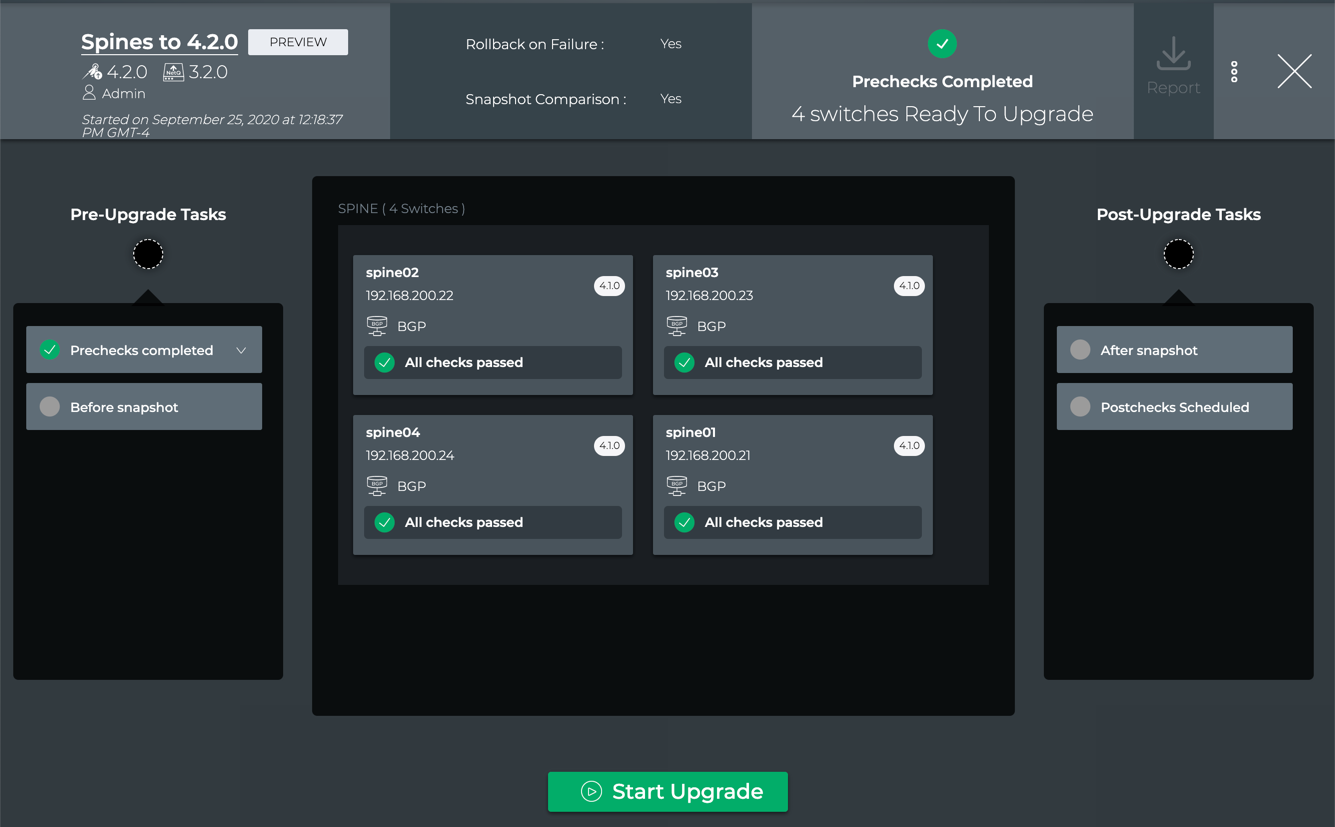The image size is (1335, 827).
Task: Open the Pre-Upgrade Tasks circle marker
Action: [148, 255]
